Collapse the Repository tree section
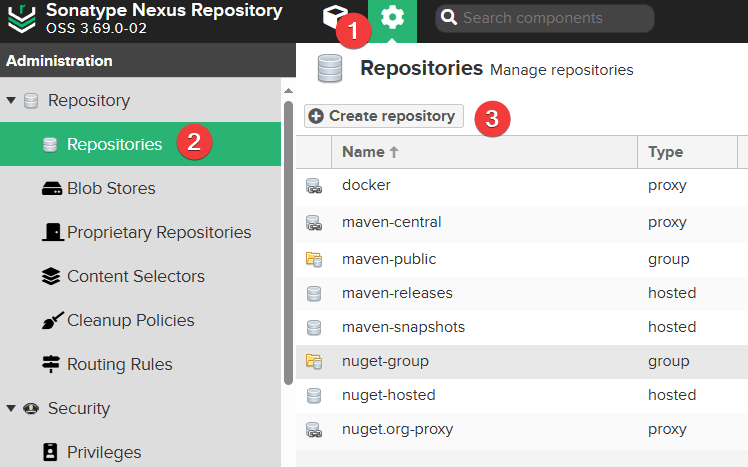 11,101
